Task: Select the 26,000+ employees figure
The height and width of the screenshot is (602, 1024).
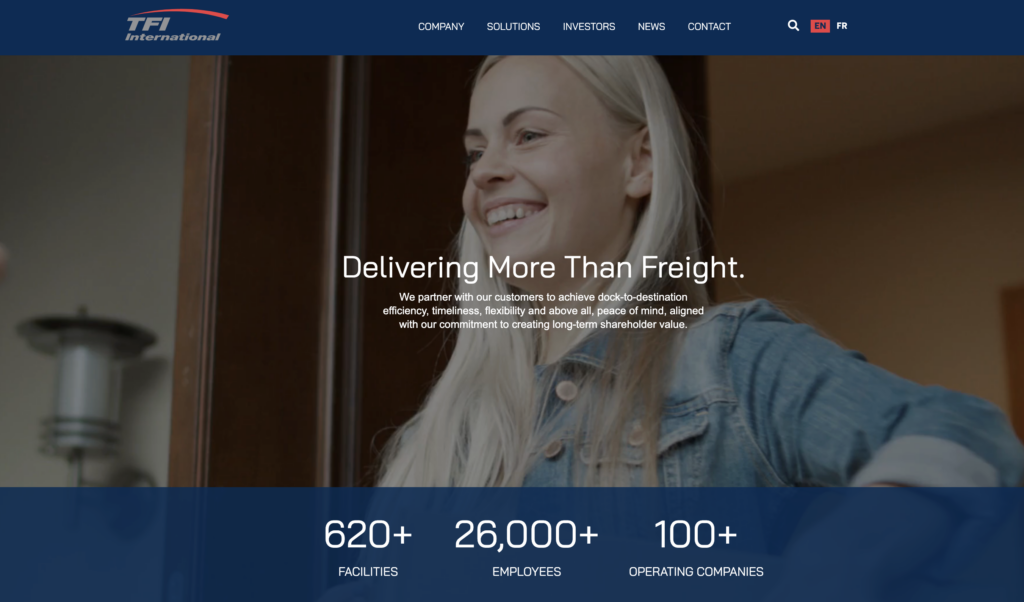Action: [x=526, y=534]
